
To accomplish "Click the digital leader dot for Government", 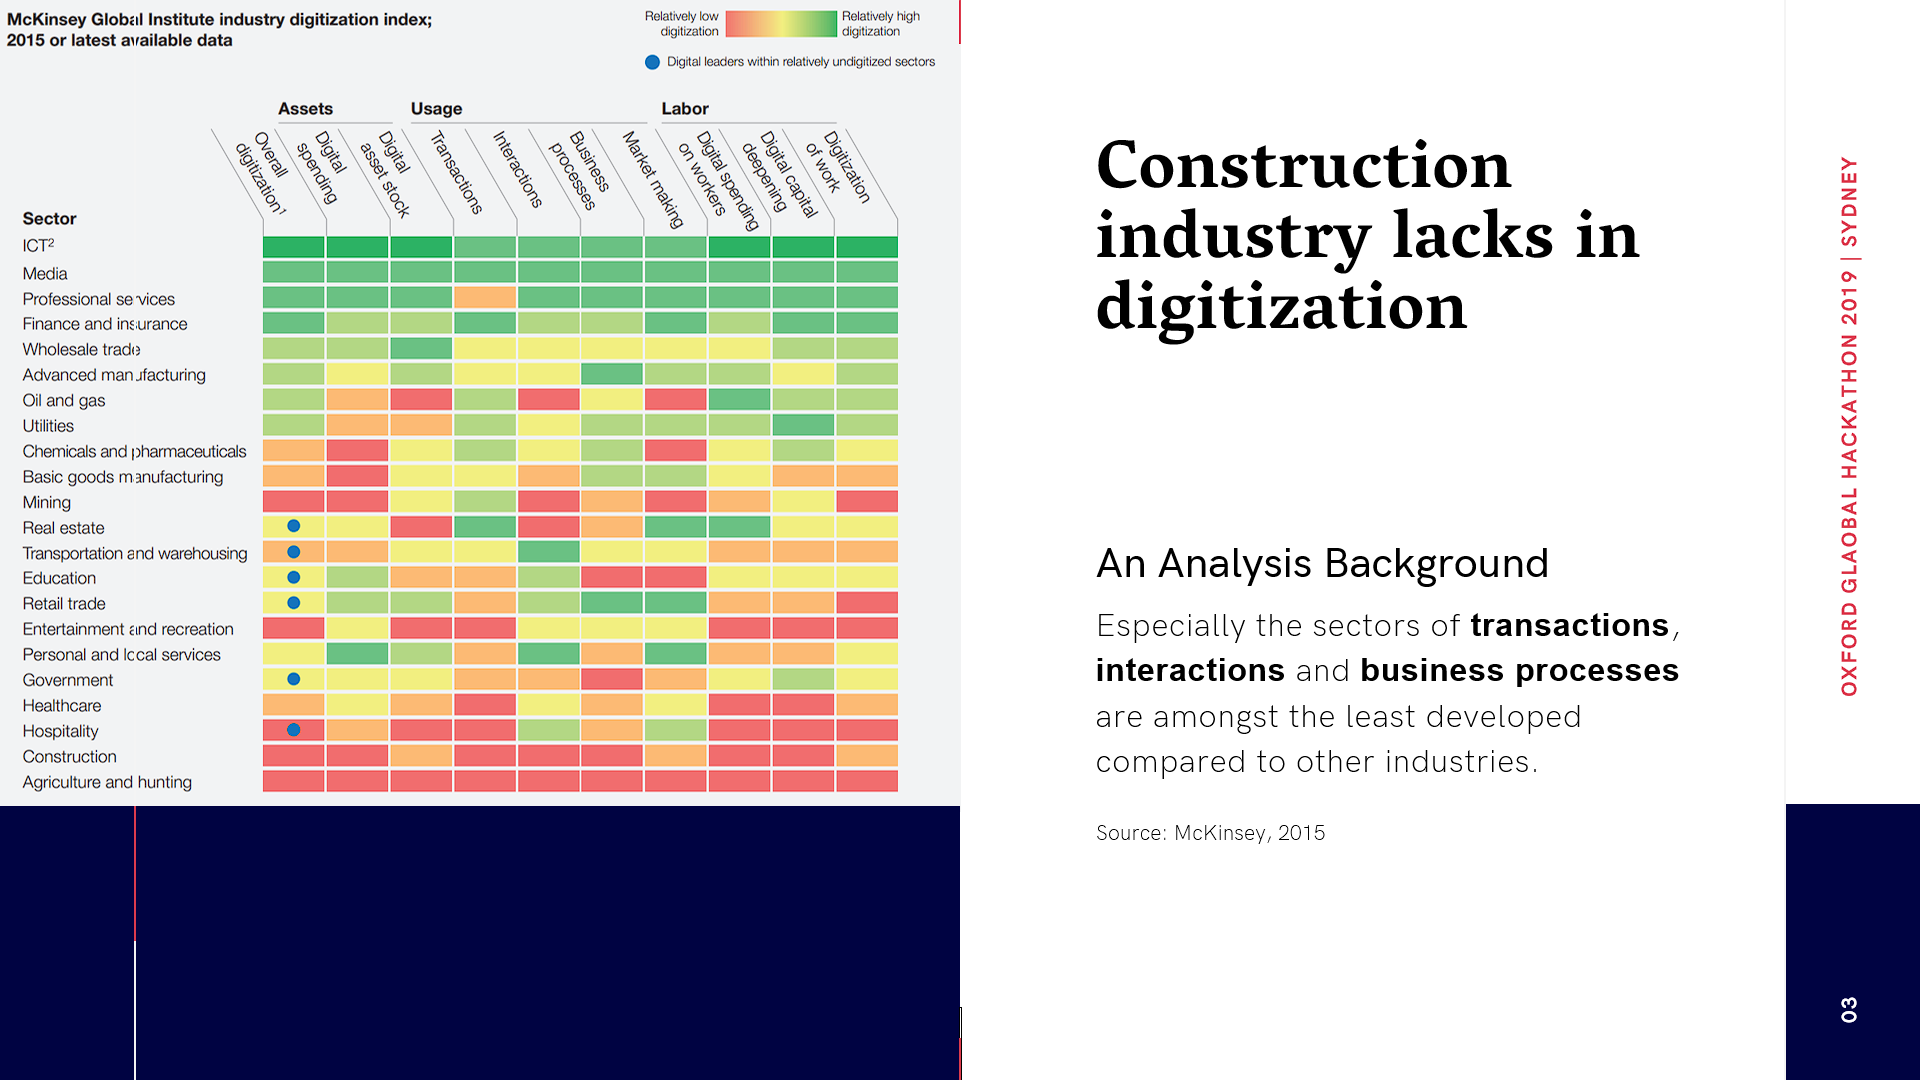I will tap(294, 679).
